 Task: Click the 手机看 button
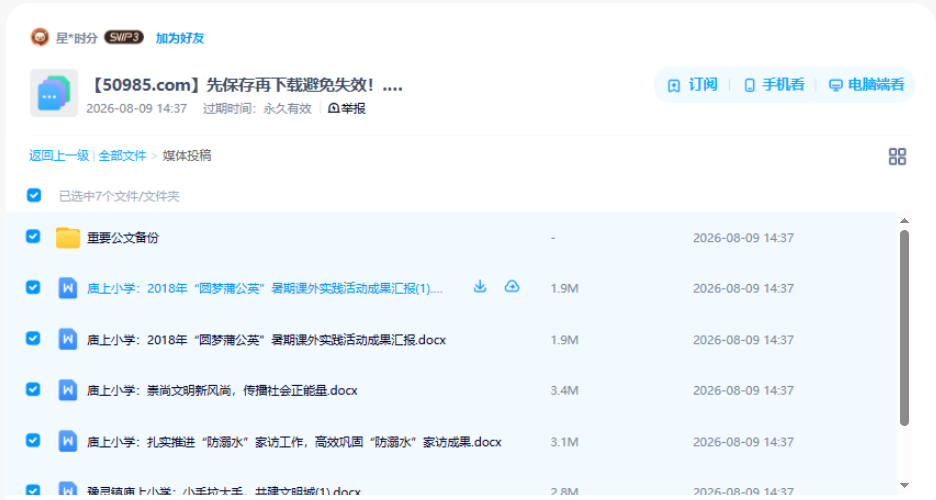[774, 85]
